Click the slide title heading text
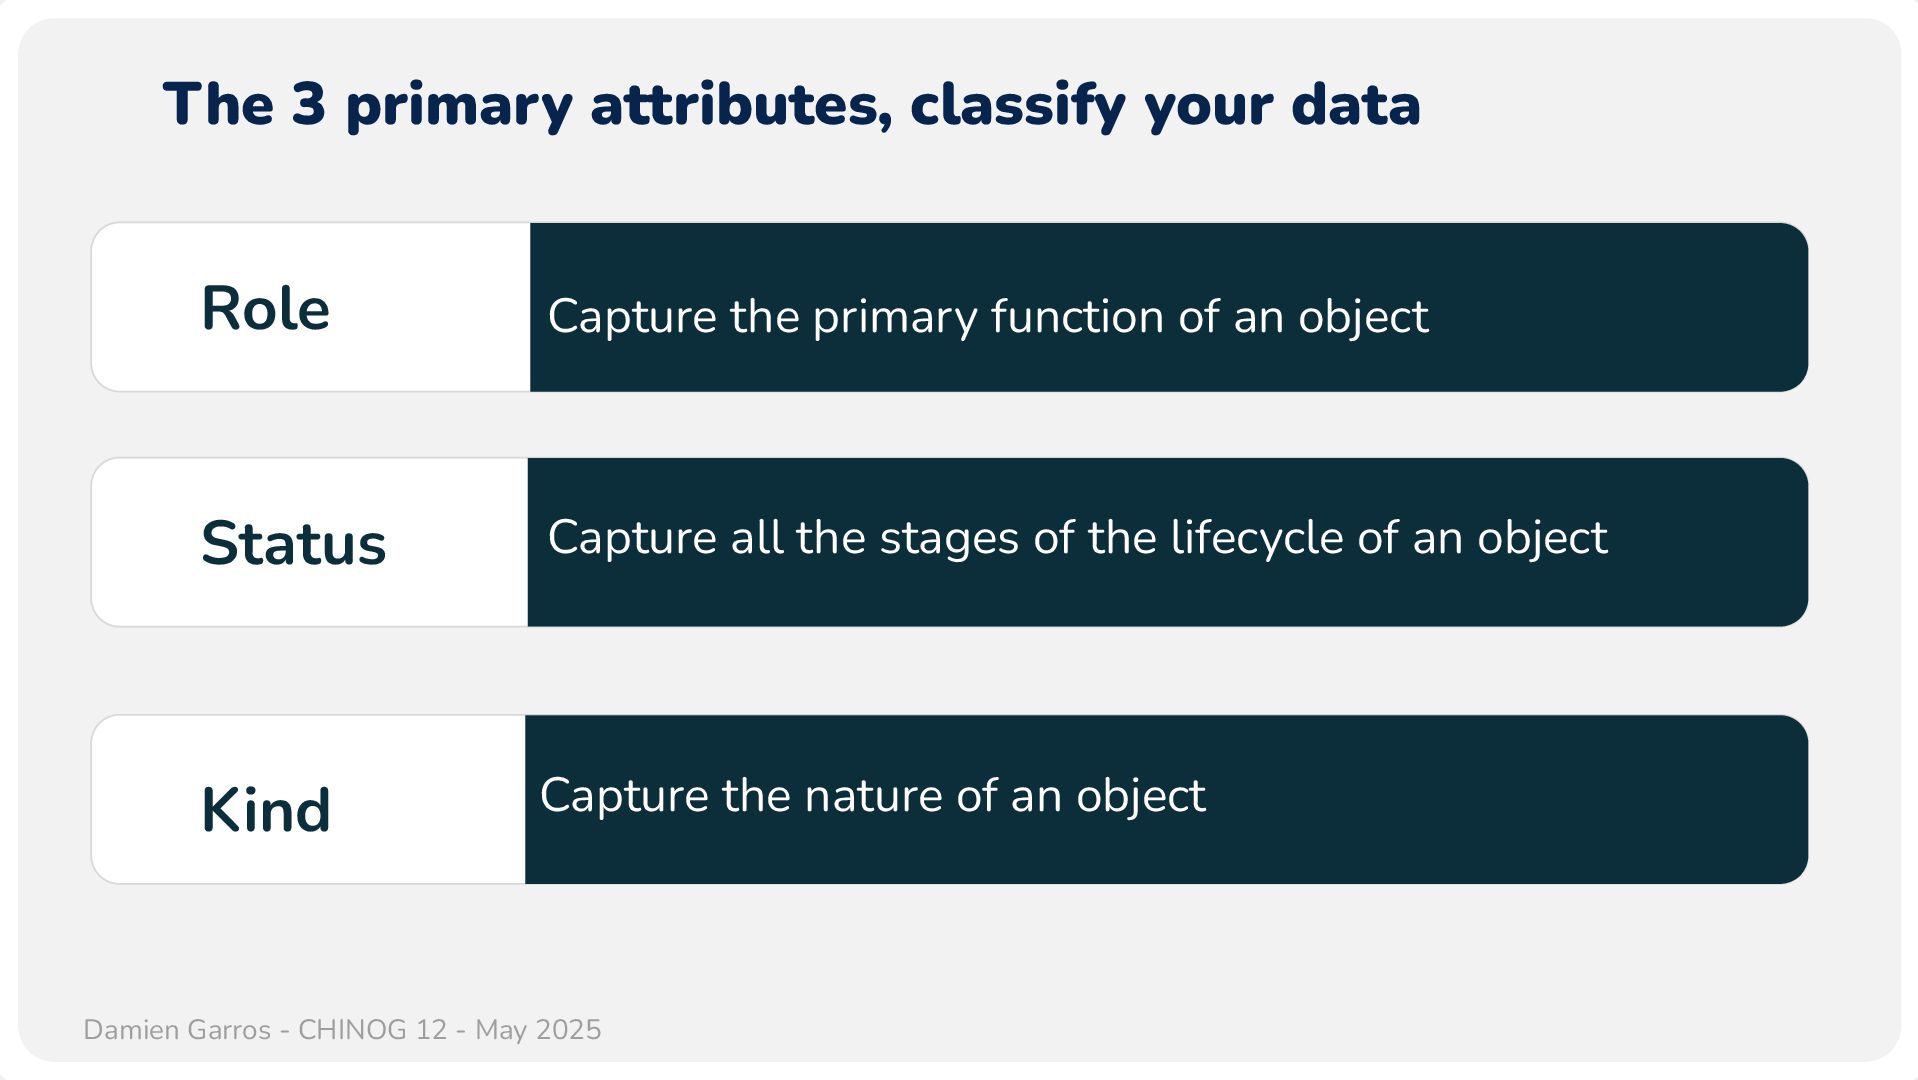 pos(790,104)
